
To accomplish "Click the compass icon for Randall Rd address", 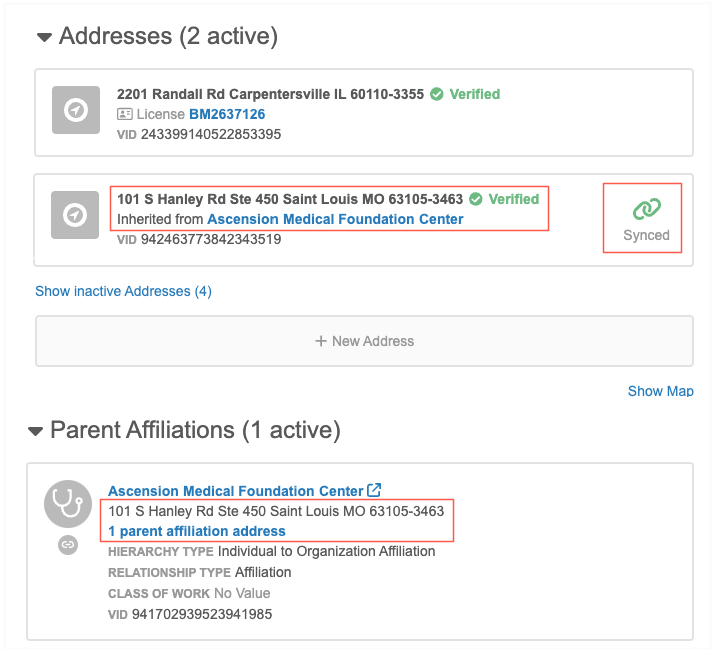I will tap(75, 111).
